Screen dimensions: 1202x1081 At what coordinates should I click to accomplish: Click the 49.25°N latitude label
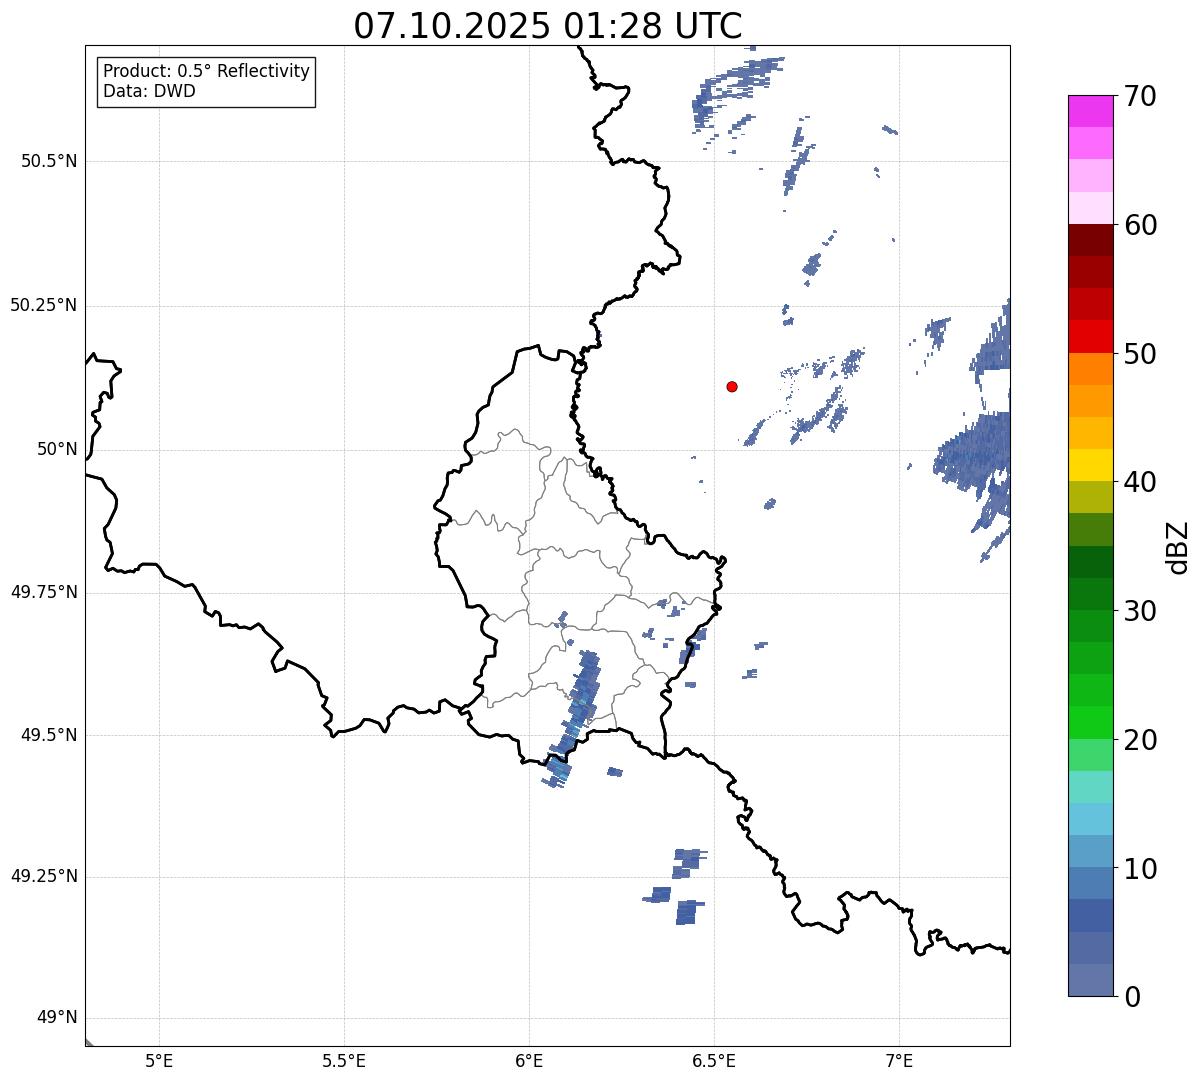coord(44,877)
